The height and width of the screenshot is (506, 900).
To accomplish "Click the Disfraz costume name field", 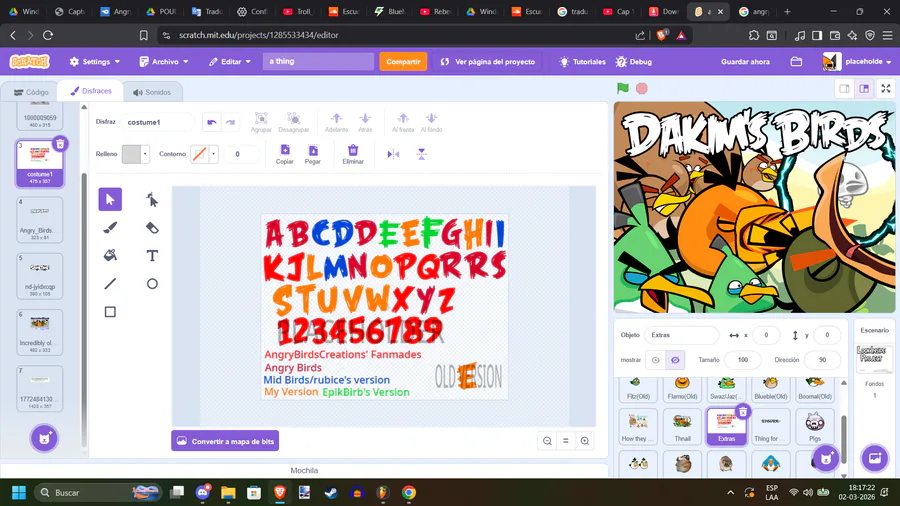I will (157, 122).
